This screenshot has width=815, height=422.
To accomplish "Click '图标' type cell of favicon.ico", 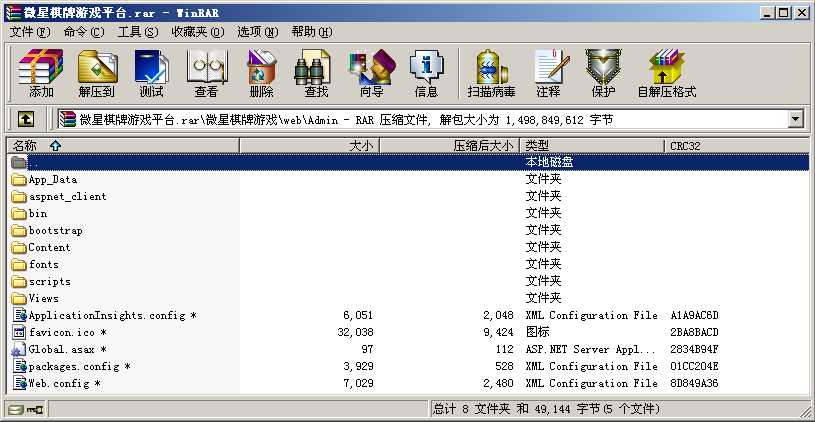I will coord(537,333).
